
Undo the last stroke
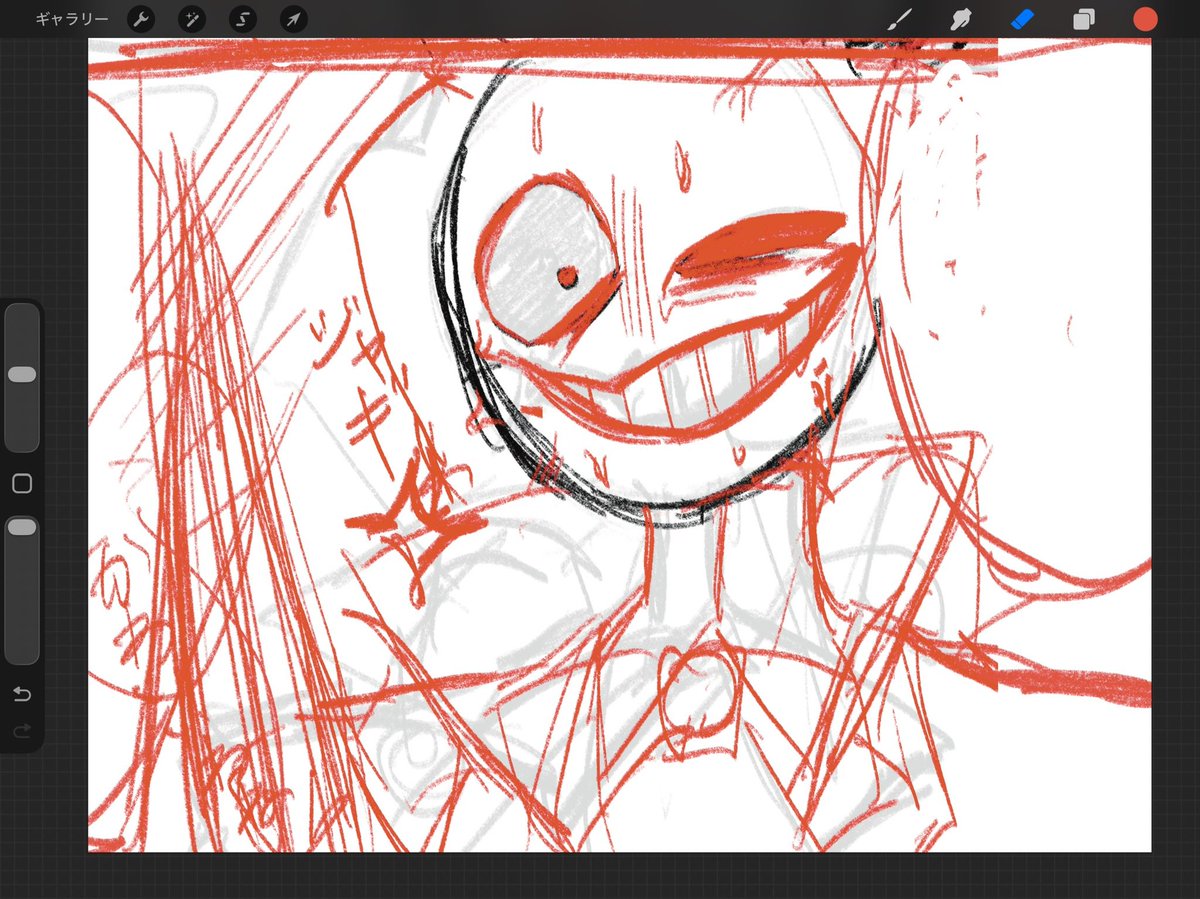pos(22,694)
